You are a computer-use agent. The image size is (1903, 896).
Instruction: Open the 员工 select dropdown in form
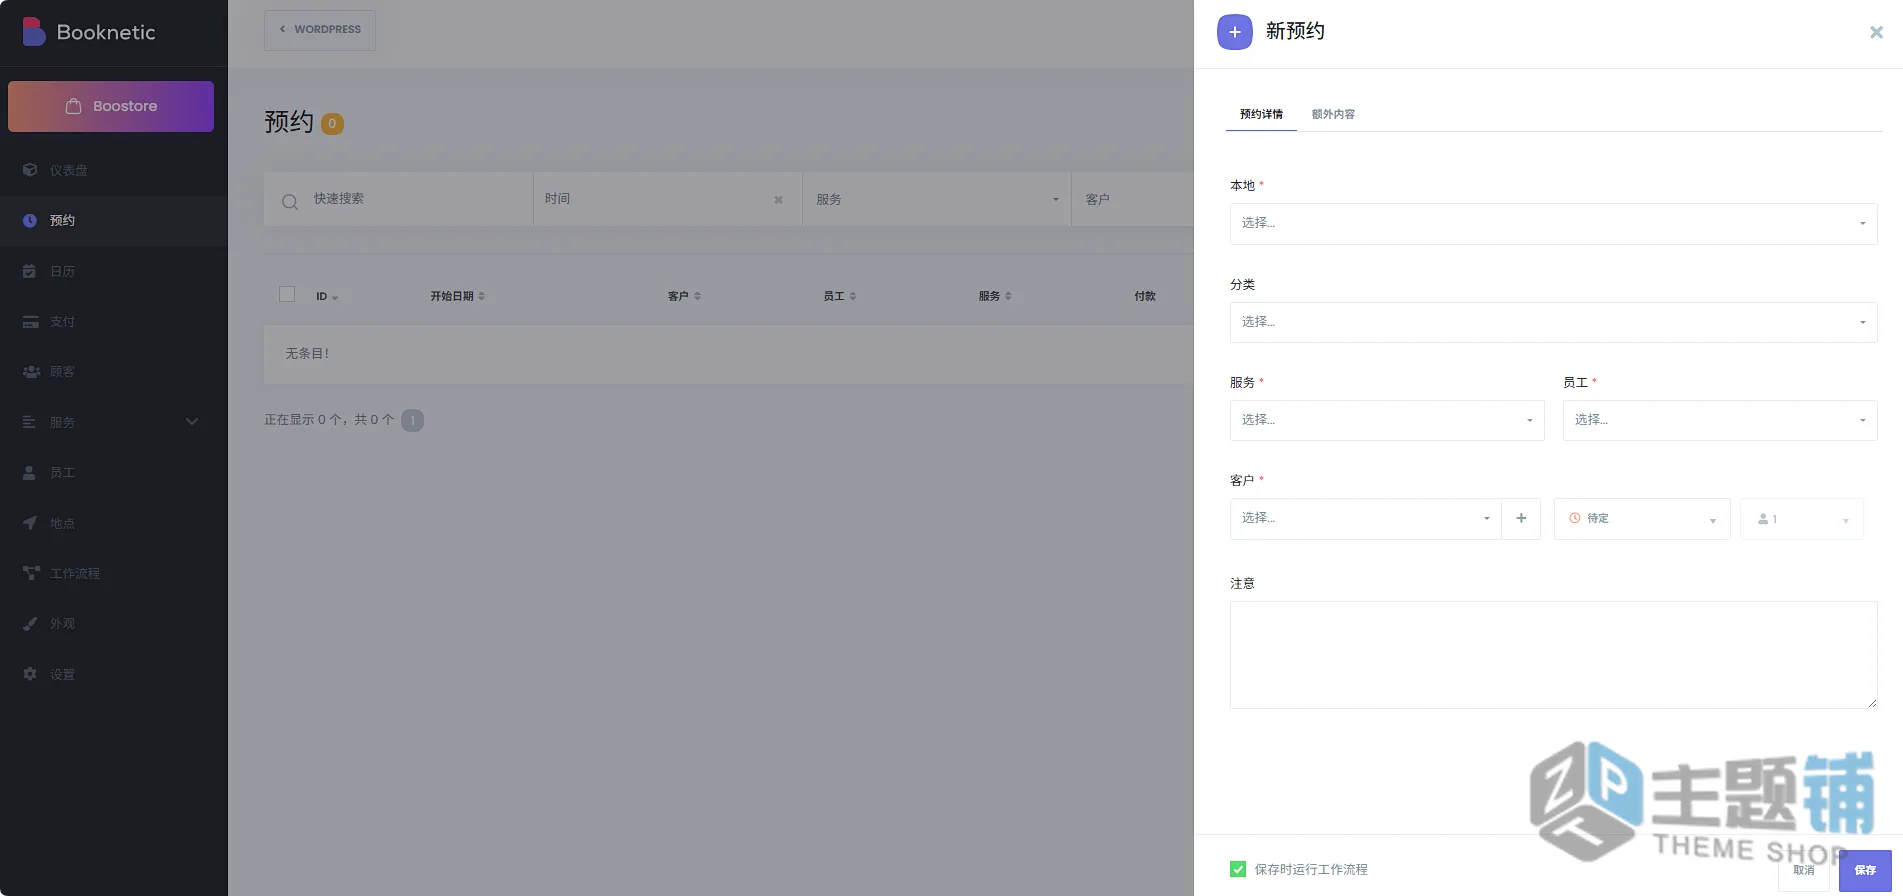pyautogui.click(x=1720, y=420)
